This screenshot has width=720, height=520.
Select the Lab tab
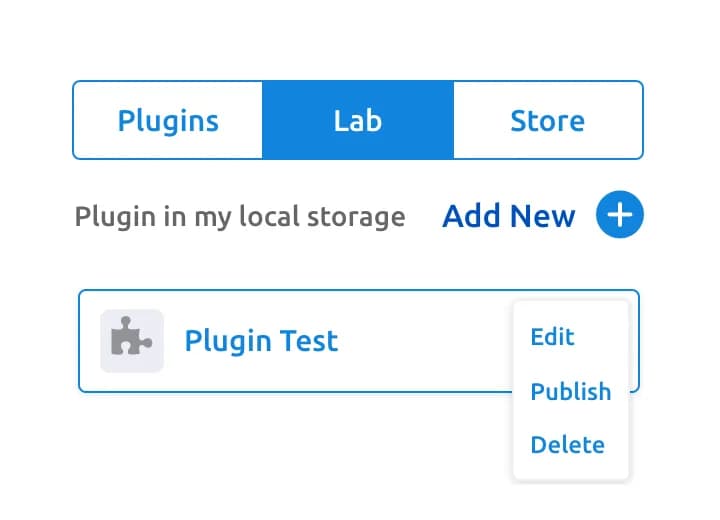tap(358, 120)
